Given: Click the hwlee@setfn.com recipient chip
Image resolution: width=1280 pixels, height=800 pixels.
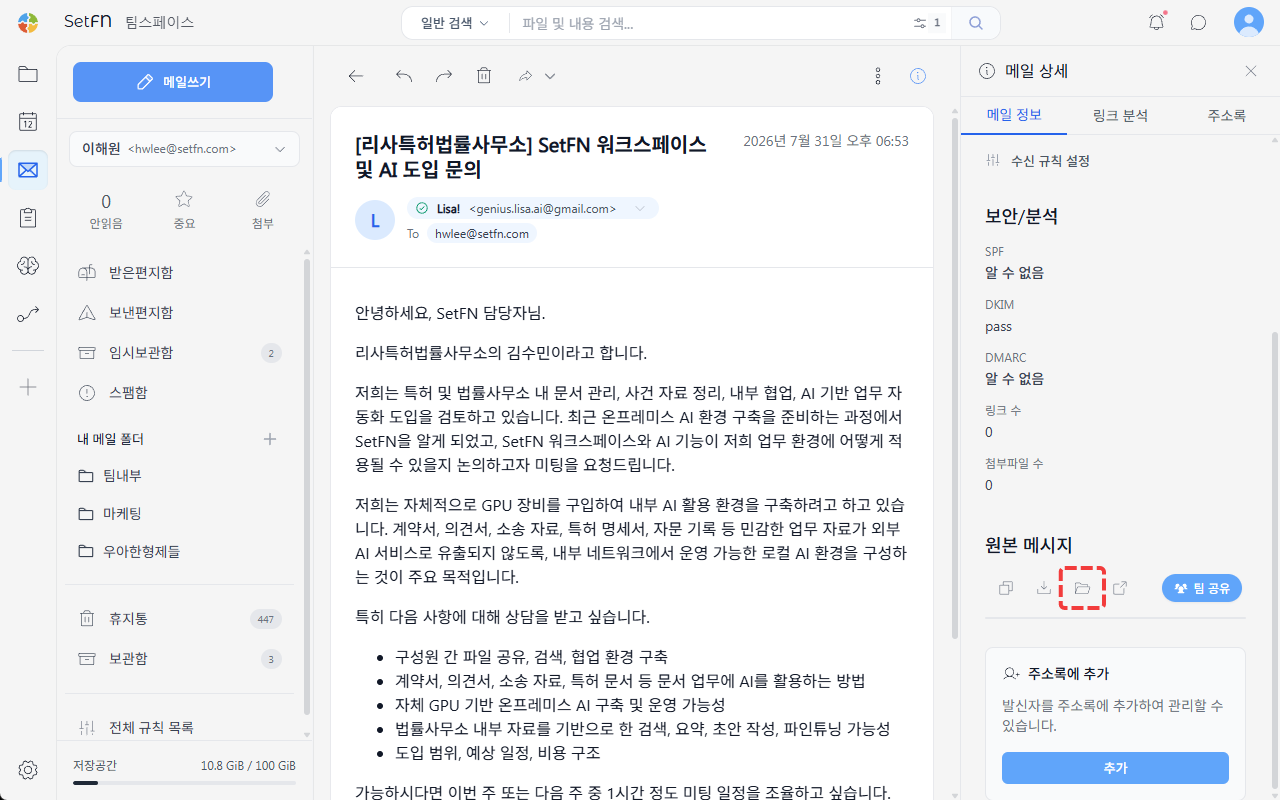Looking at the screenshot, I should [x=482, y=234].
